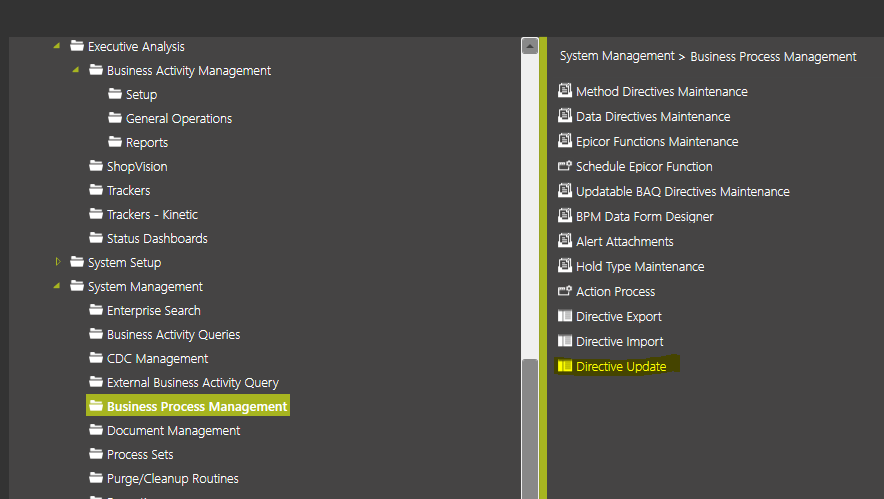Launch Epicor Functions Maintenance
Image resolution: width=884 pixels, height=499 pixels.
pos(657,142)
